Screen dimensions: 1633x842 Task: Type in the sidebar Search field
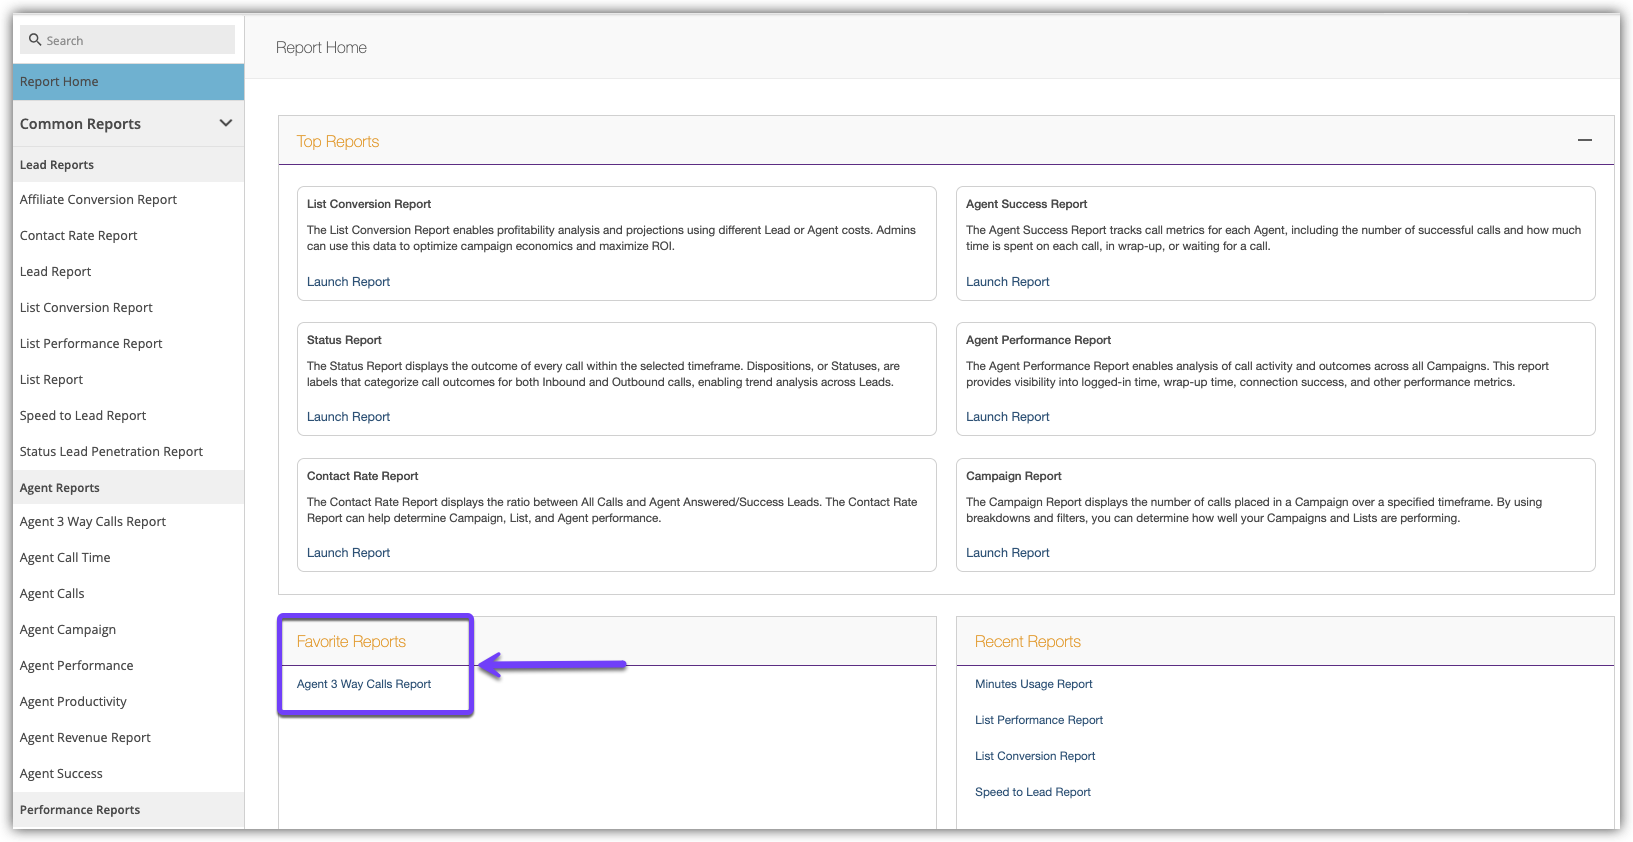[135, 40]
